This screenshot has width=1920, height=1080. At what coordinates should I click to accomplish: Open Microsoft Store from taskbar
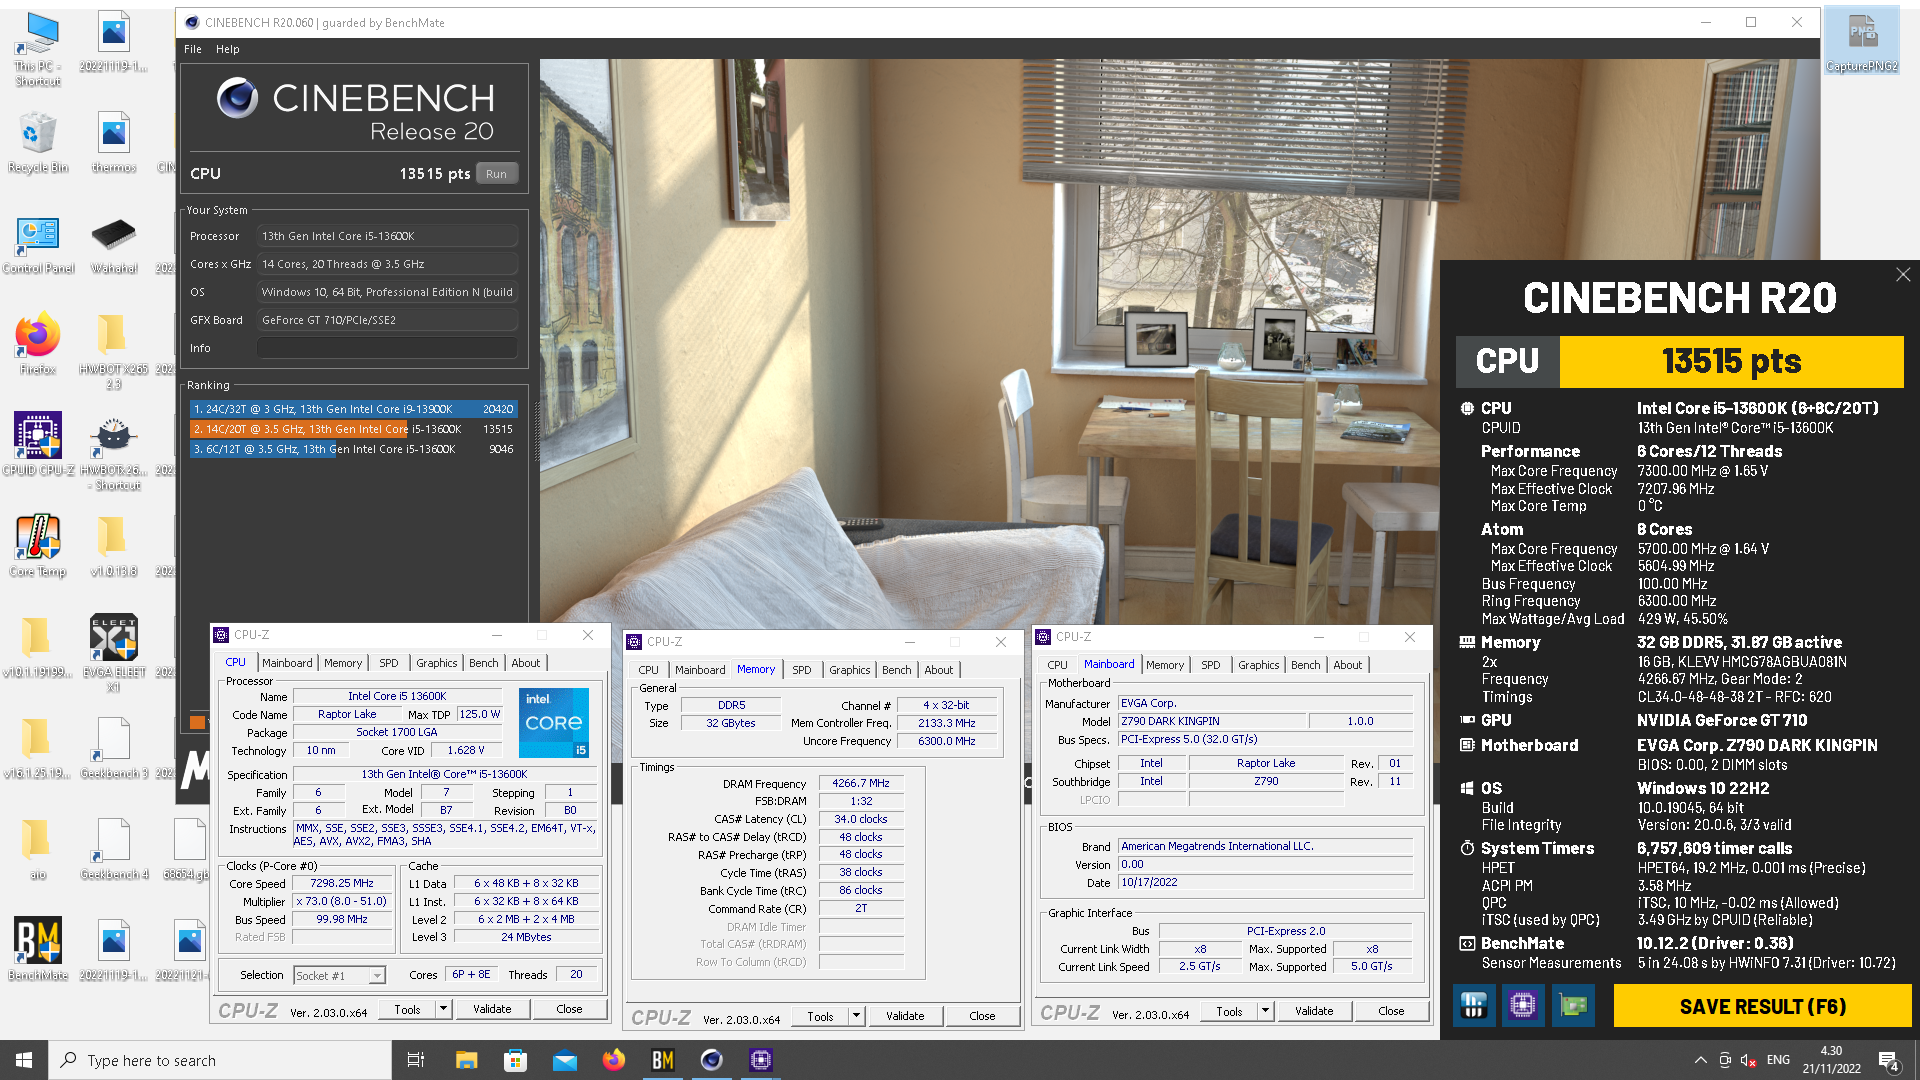[x=515, y=1060]
